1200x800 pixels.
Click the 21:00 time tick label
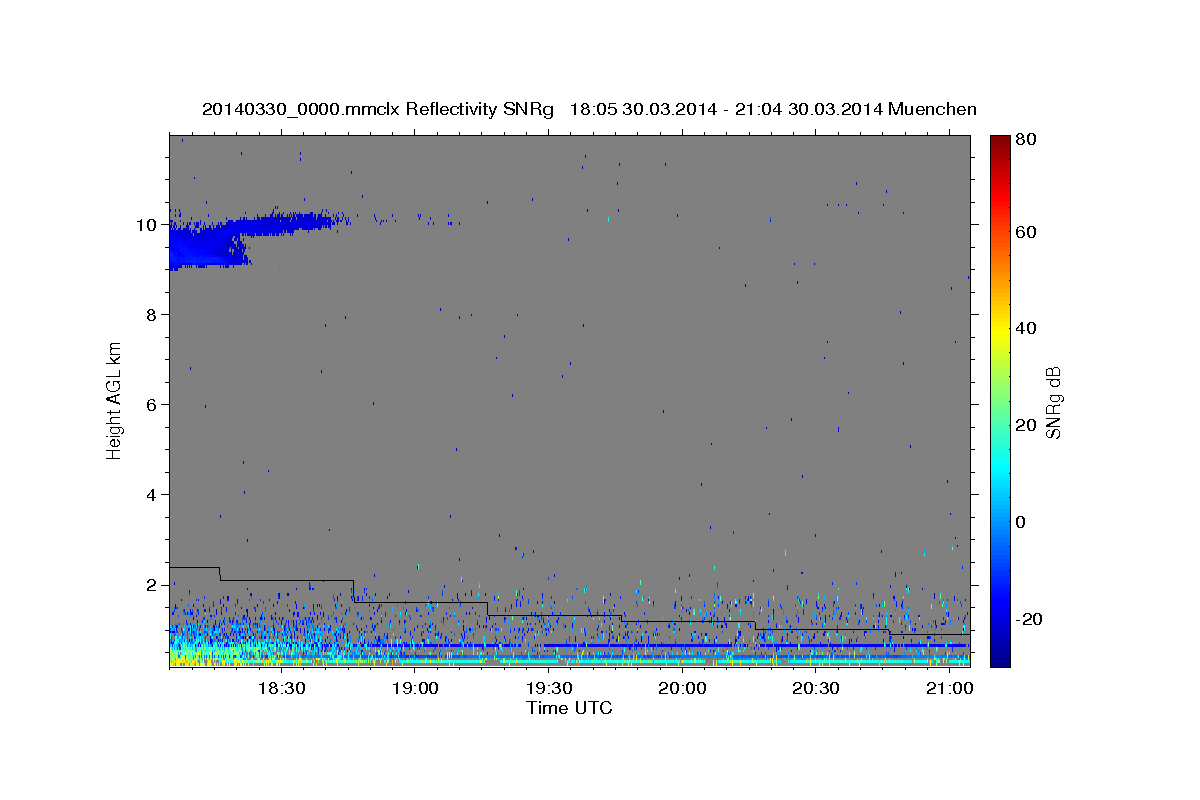(x=949, y=689)
